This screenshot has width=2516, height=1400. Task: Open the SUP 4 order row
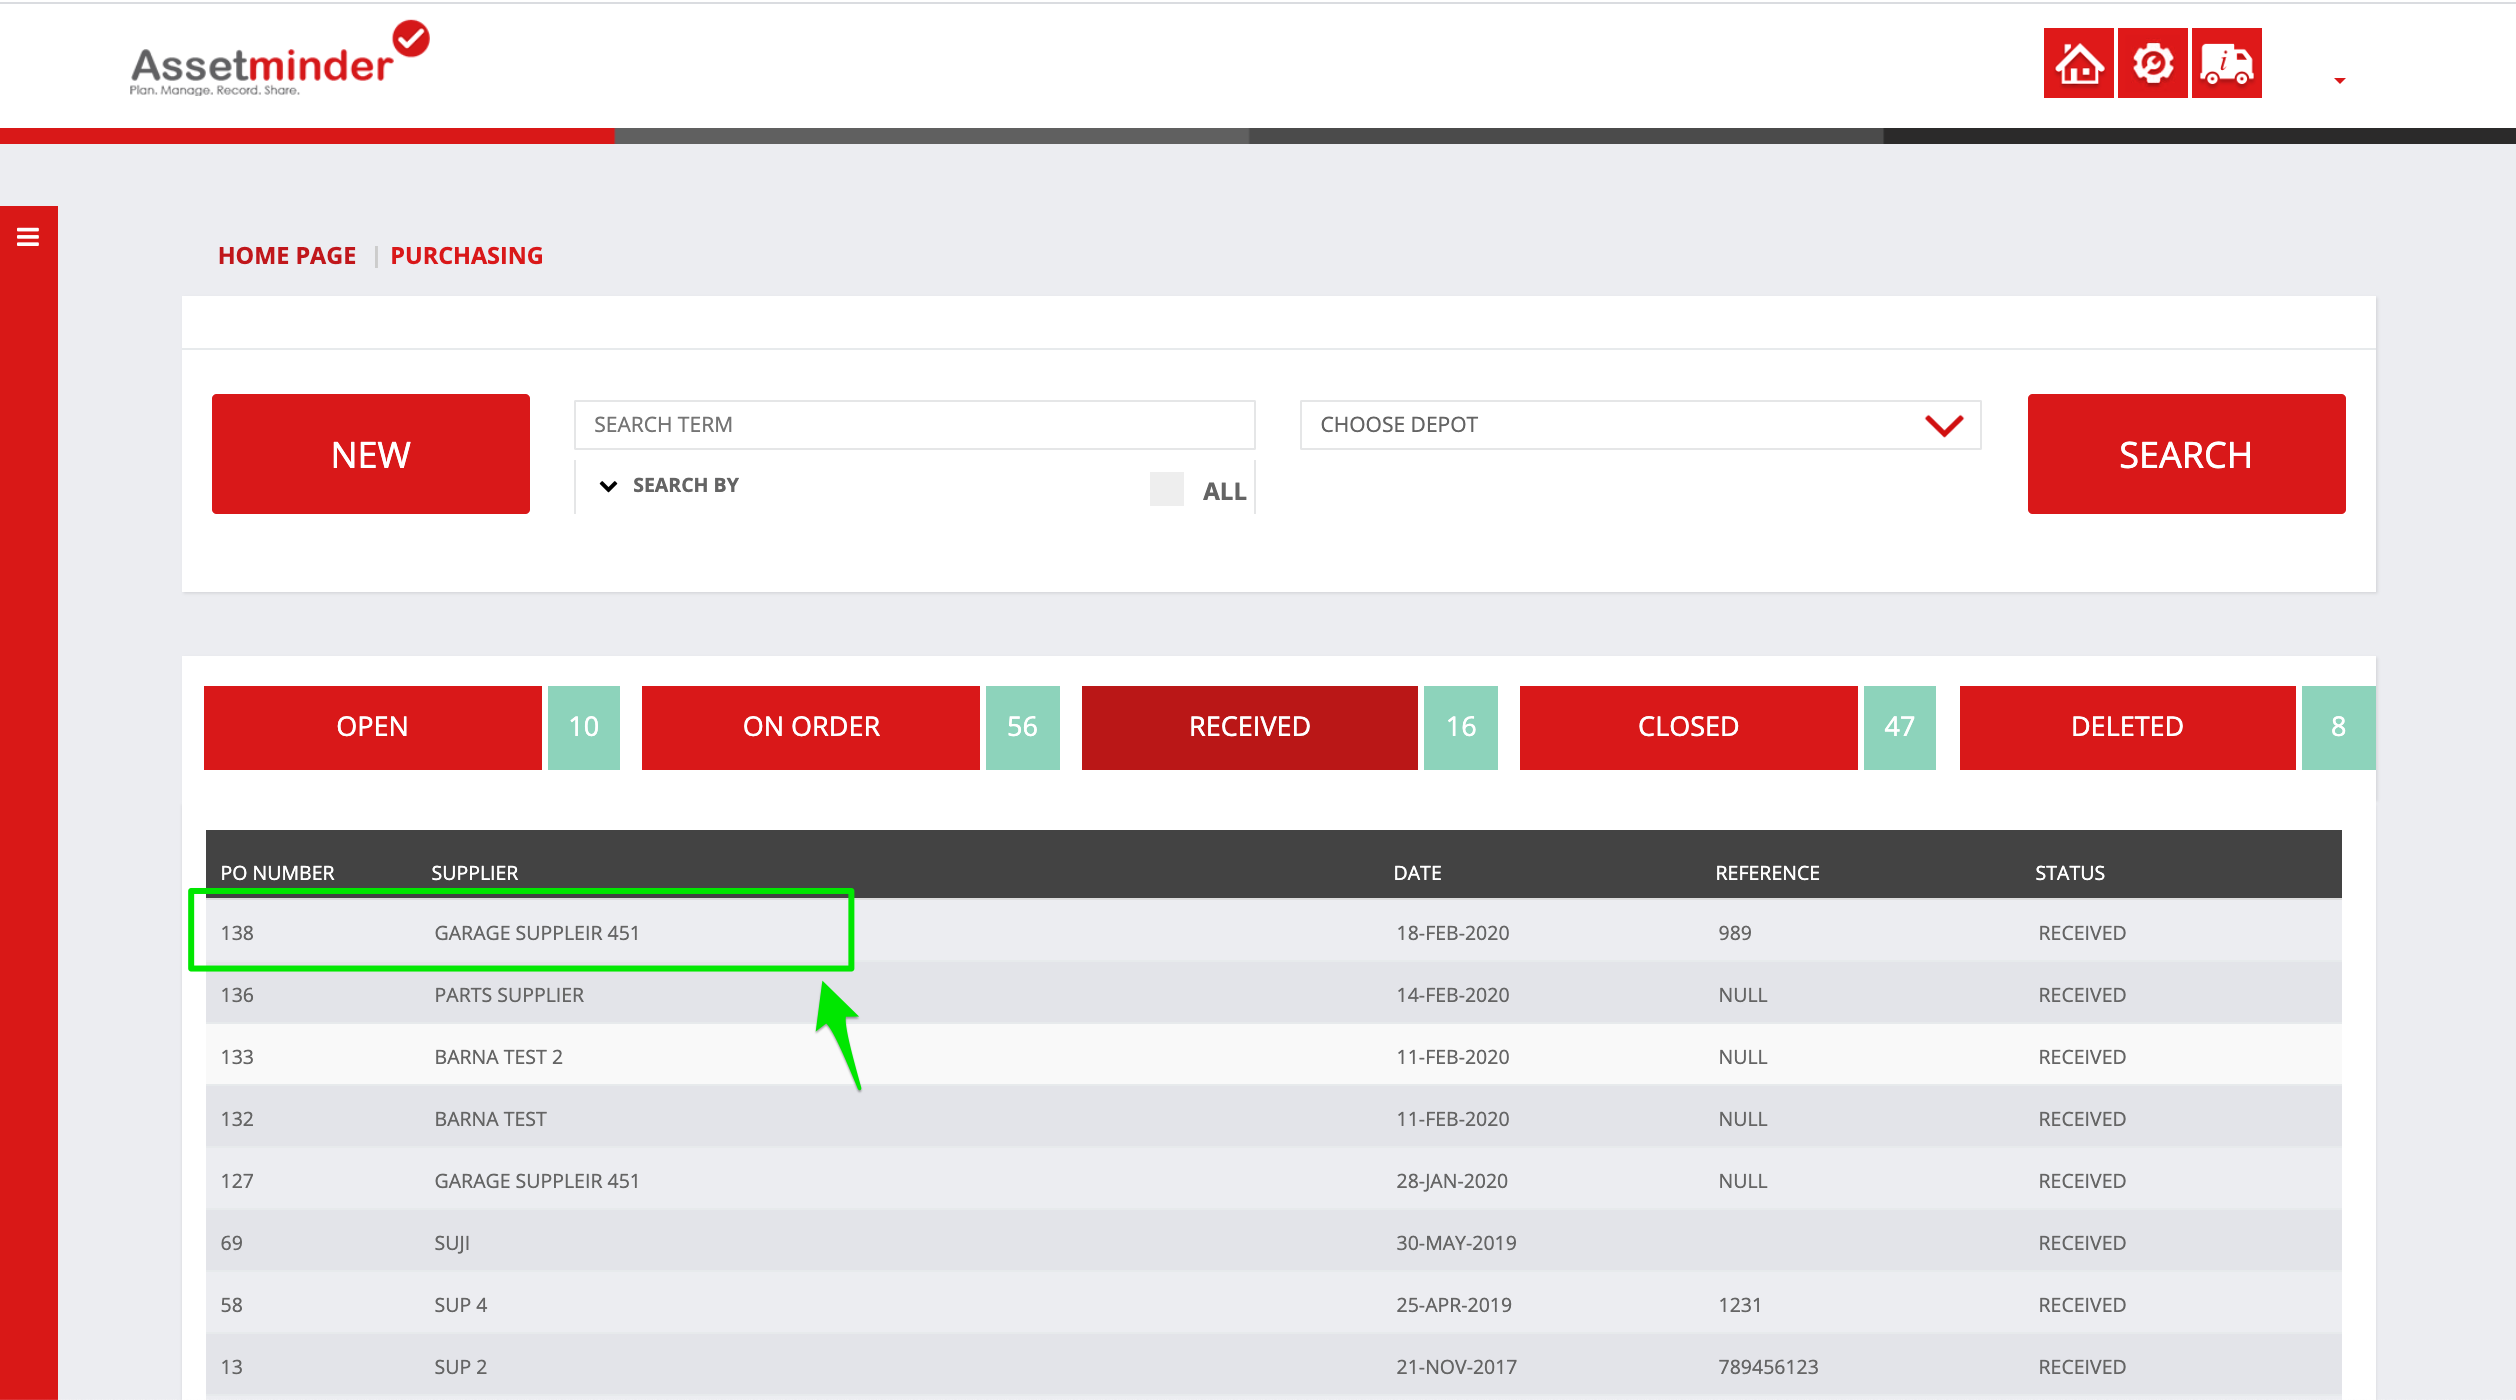tap(1274, 1304)
